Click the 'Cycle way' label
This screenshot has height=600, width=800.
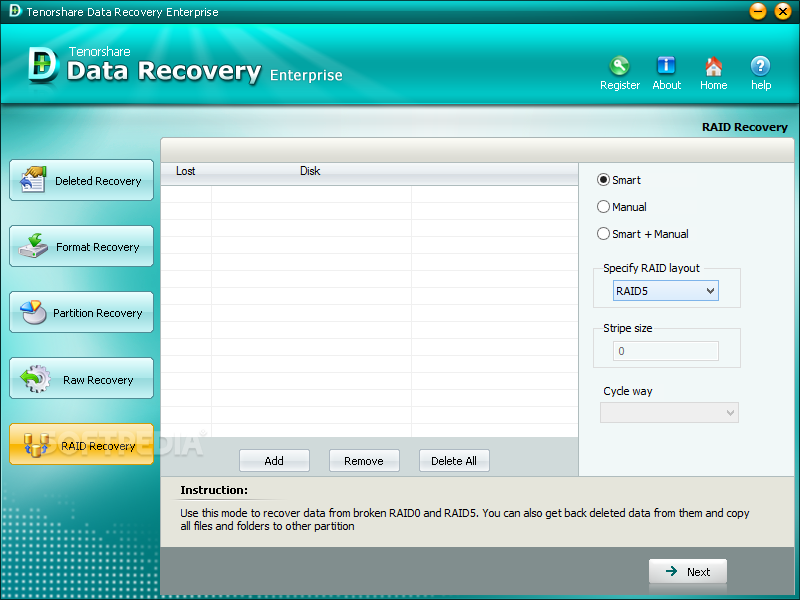[628, 391]
